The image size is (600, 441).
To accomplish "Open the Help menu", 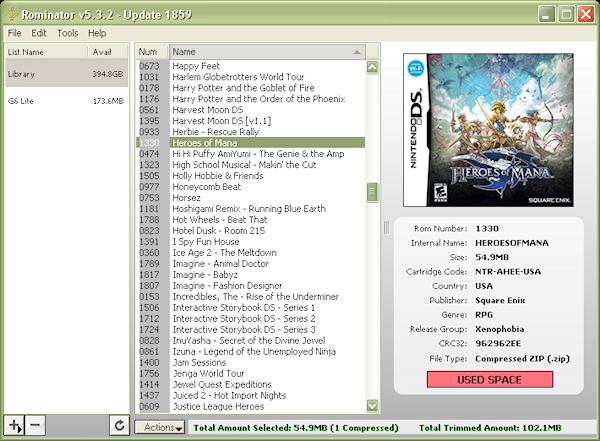I will click(x=97, y=33).
